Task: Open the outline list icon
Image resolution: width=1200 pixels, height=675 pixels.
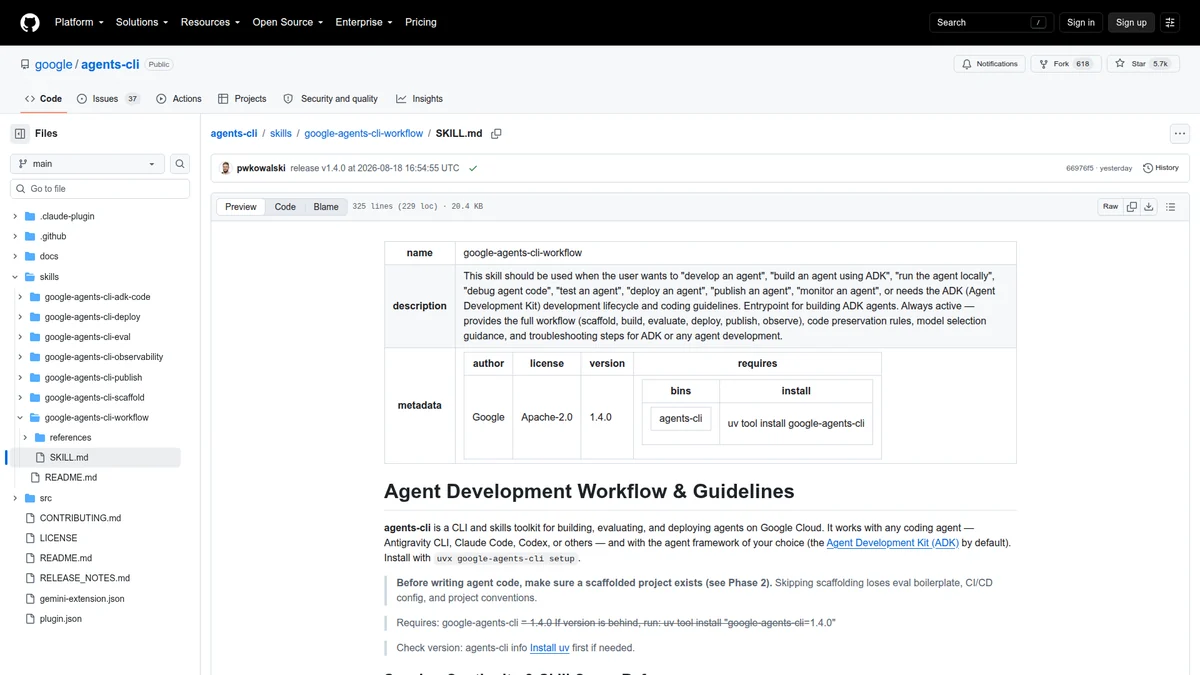Action: click(1171, 207)
